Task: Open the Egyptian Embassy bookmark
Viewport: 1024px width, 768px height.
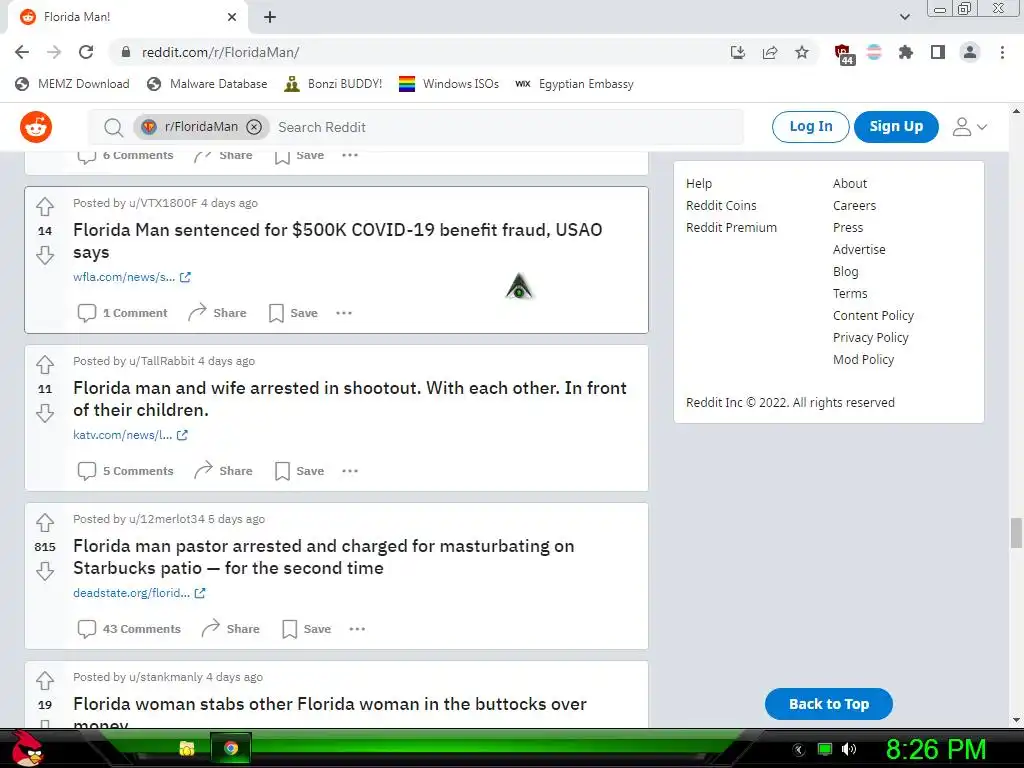Action: click(574, 84)
